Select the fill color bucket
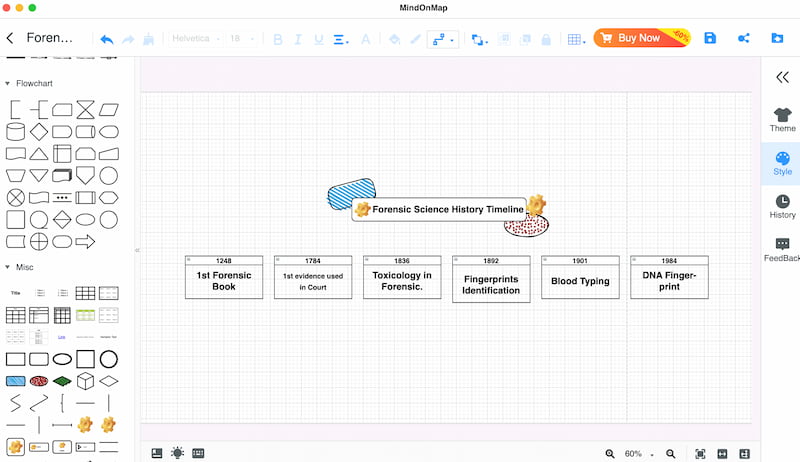The image size is (800, 462). (x=394, y=39)
